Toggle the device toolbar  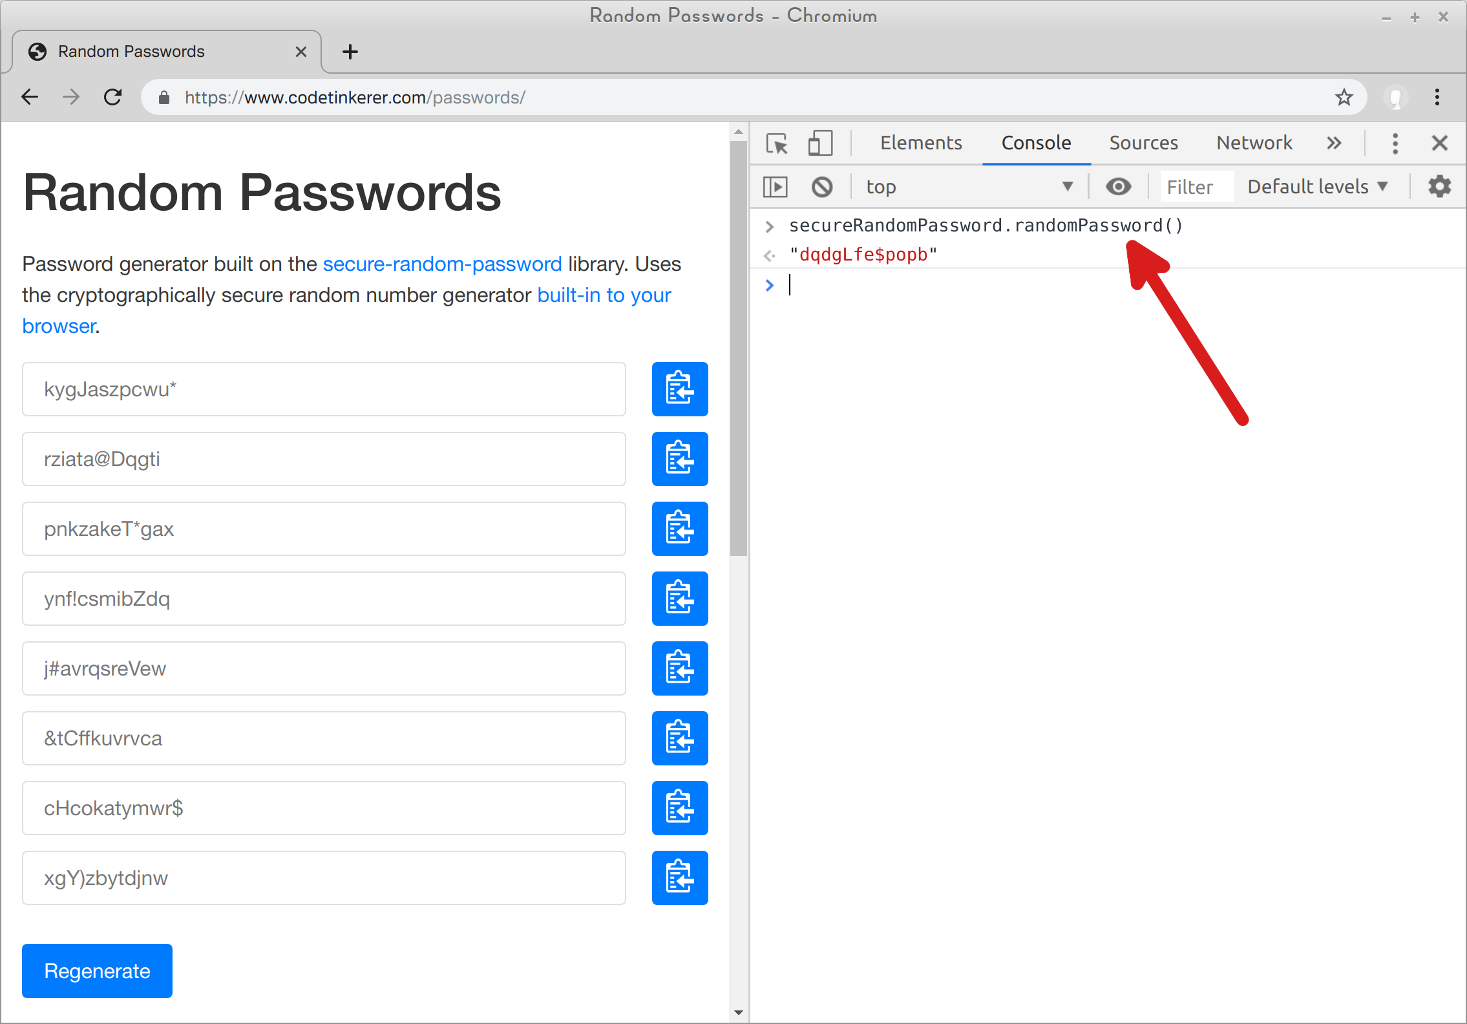(820, 143)
